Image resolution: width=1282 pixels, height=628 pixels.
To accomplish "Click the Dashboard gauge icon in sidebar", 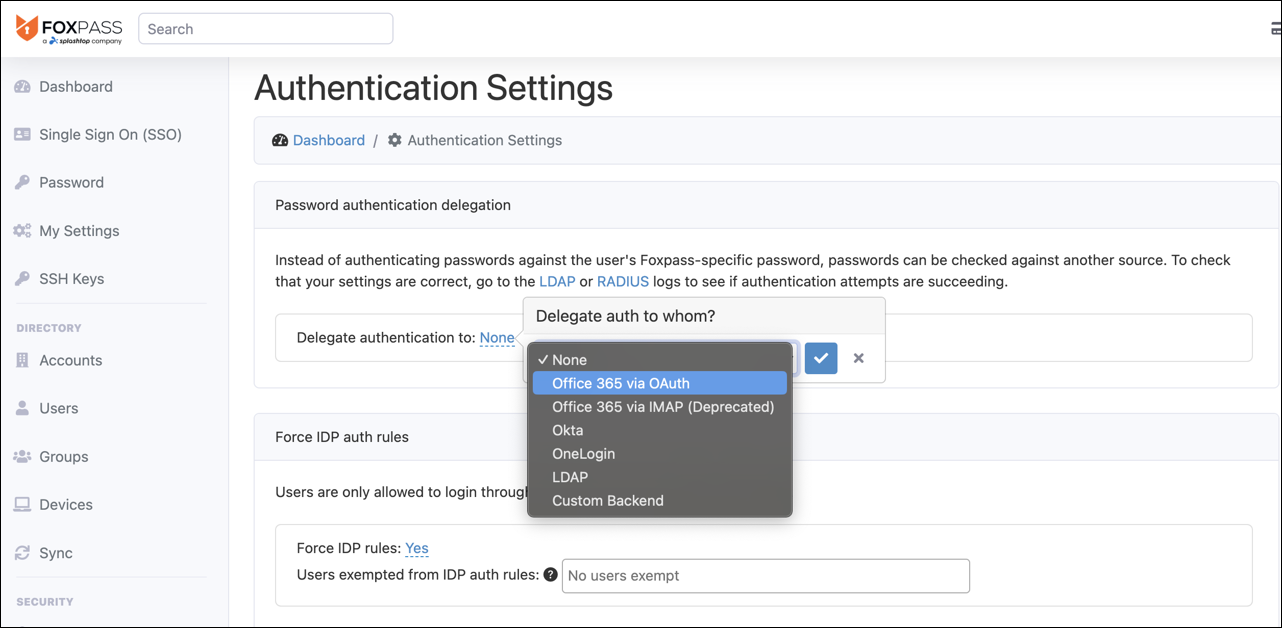I will [22, 87].
